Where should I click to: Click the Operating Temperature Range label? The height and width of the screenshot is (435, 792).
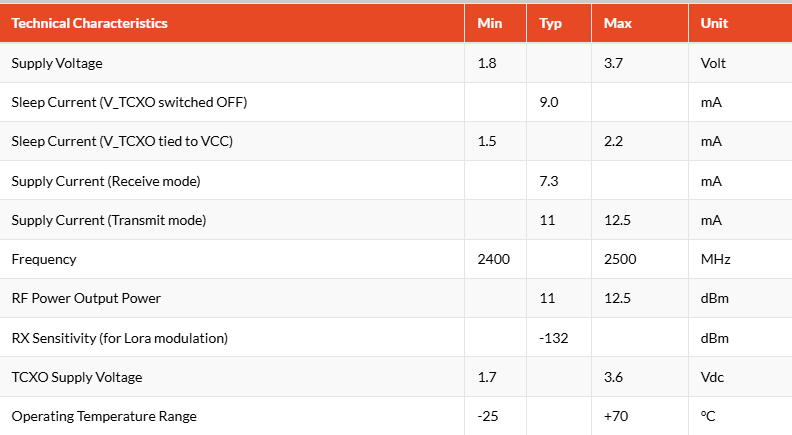click(104, 416)
